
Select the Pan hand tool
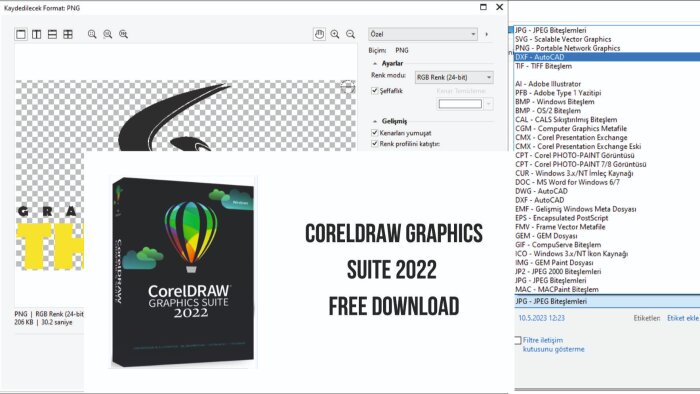tap(319, 34)
